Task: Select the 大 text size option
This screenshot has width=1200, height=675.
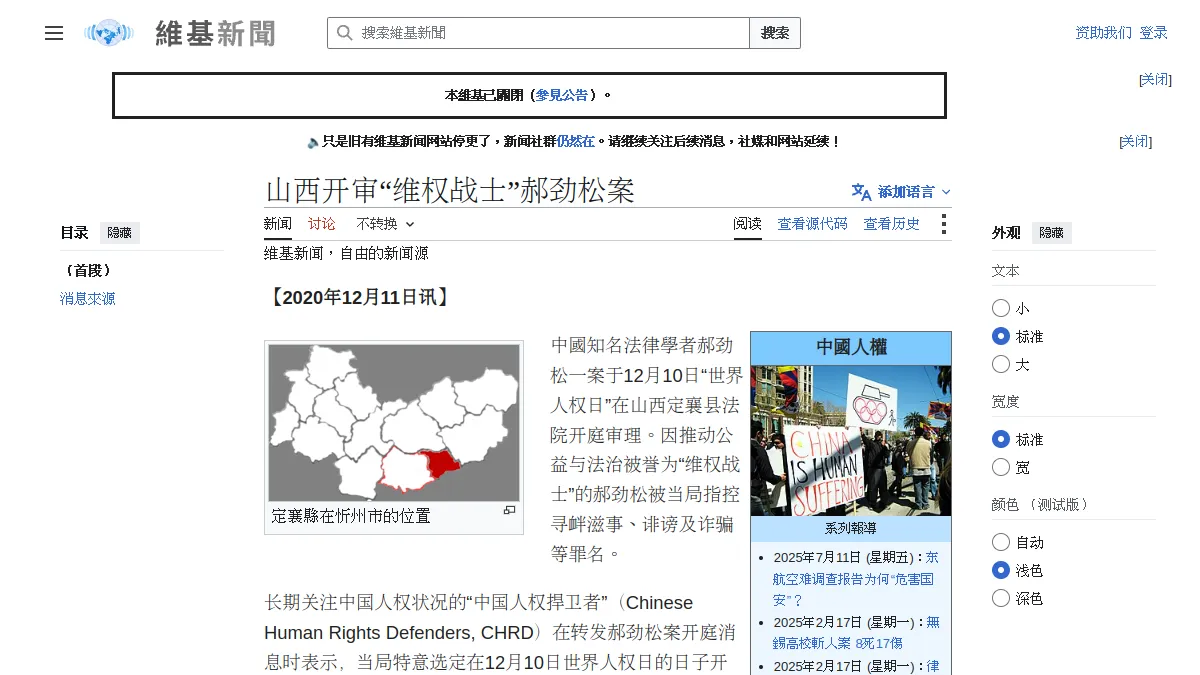Action: coord(1001,364)
